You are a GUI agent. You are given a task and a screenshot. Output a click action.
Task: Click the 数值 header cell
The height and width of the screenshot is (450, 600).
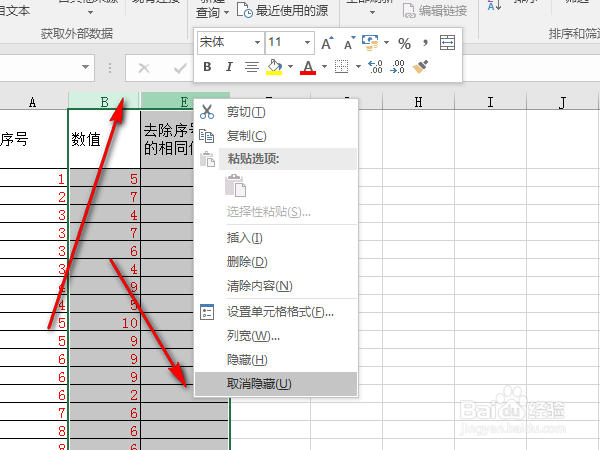click(x=104, y=139)
